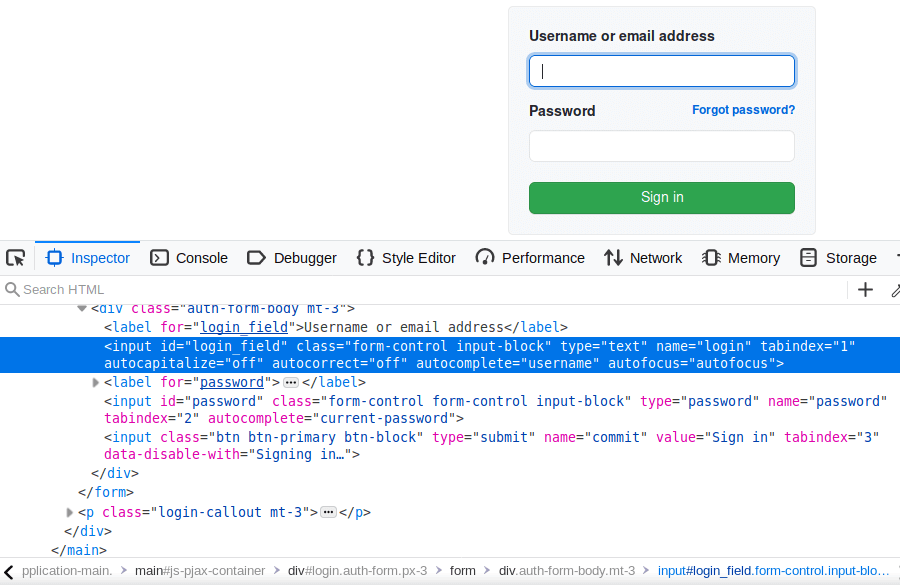Open the Forgot password link
Image resolution: width=900 pixels, height=585 pixels.
(x=743, y=110)
